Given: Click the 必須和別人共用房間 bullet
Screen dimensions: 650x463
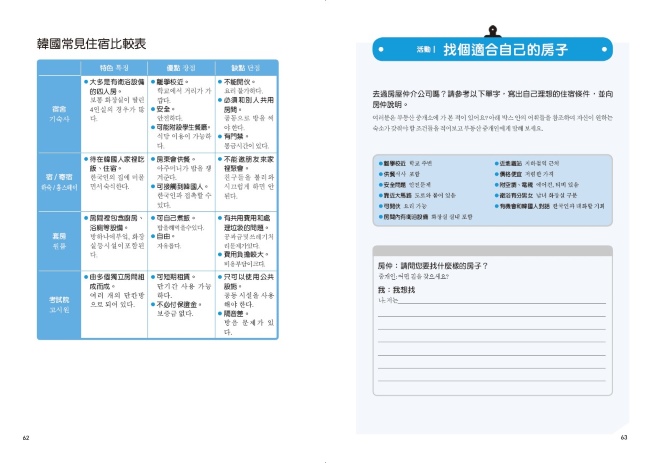Looking at the screenshot, I should (x=246, y=105).
